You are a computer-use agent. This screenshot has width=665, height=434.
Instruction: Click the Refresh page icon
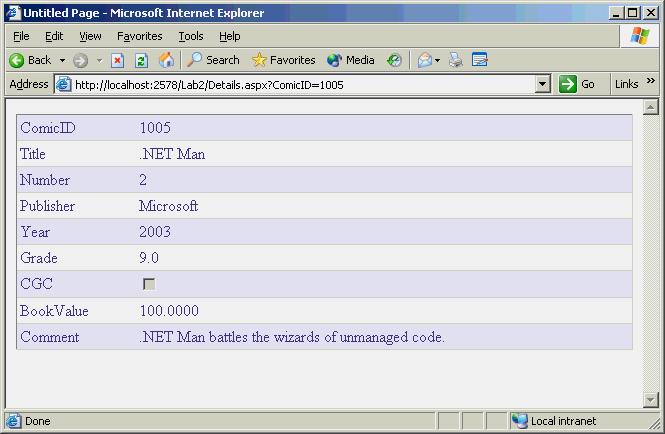(141, 61)
